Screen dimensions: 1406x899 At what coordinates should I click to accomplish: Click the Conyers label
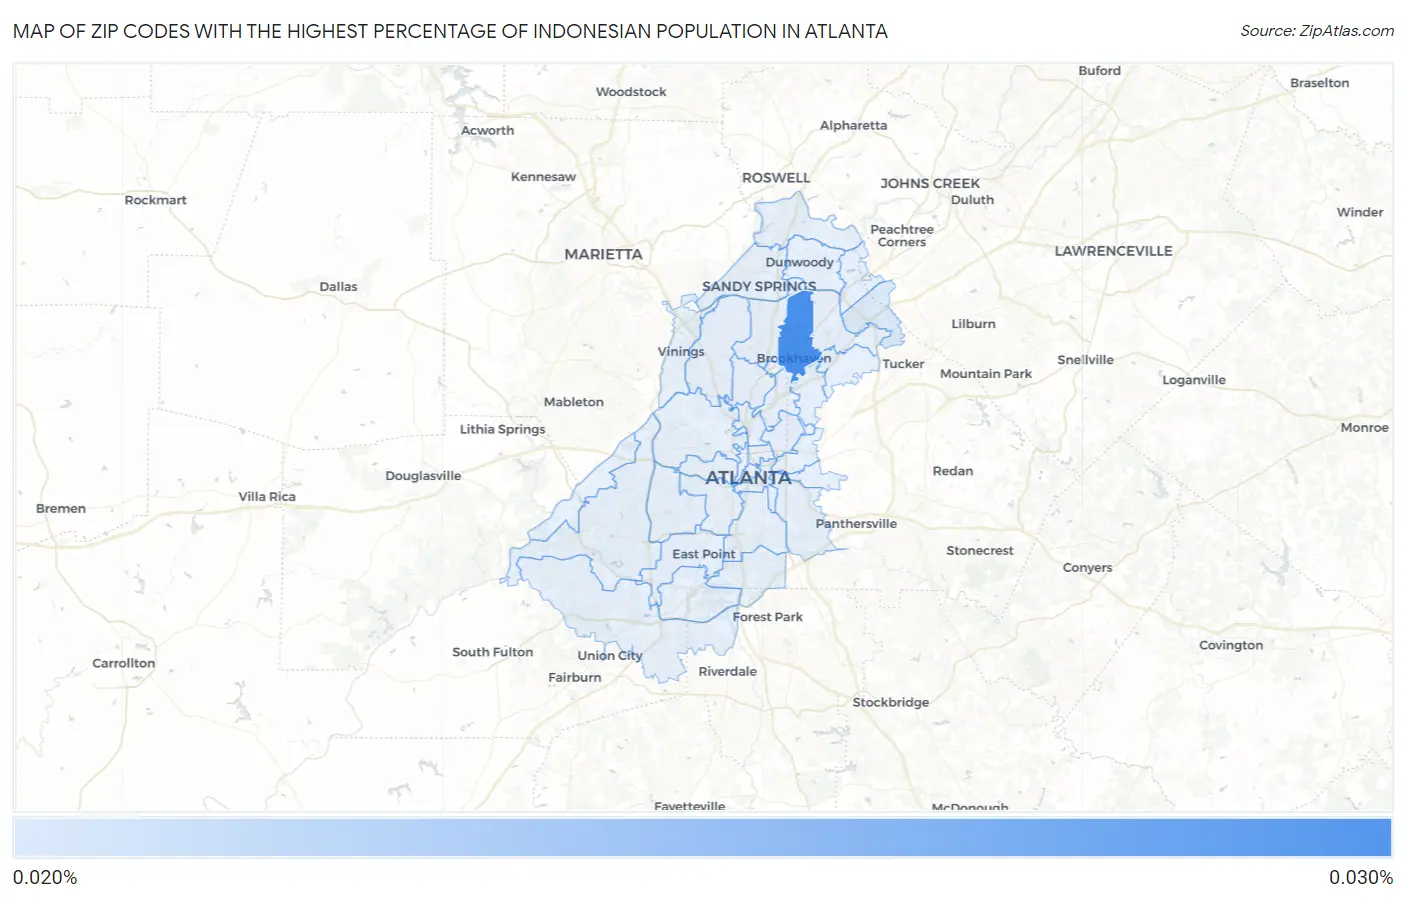[1087, 568]
